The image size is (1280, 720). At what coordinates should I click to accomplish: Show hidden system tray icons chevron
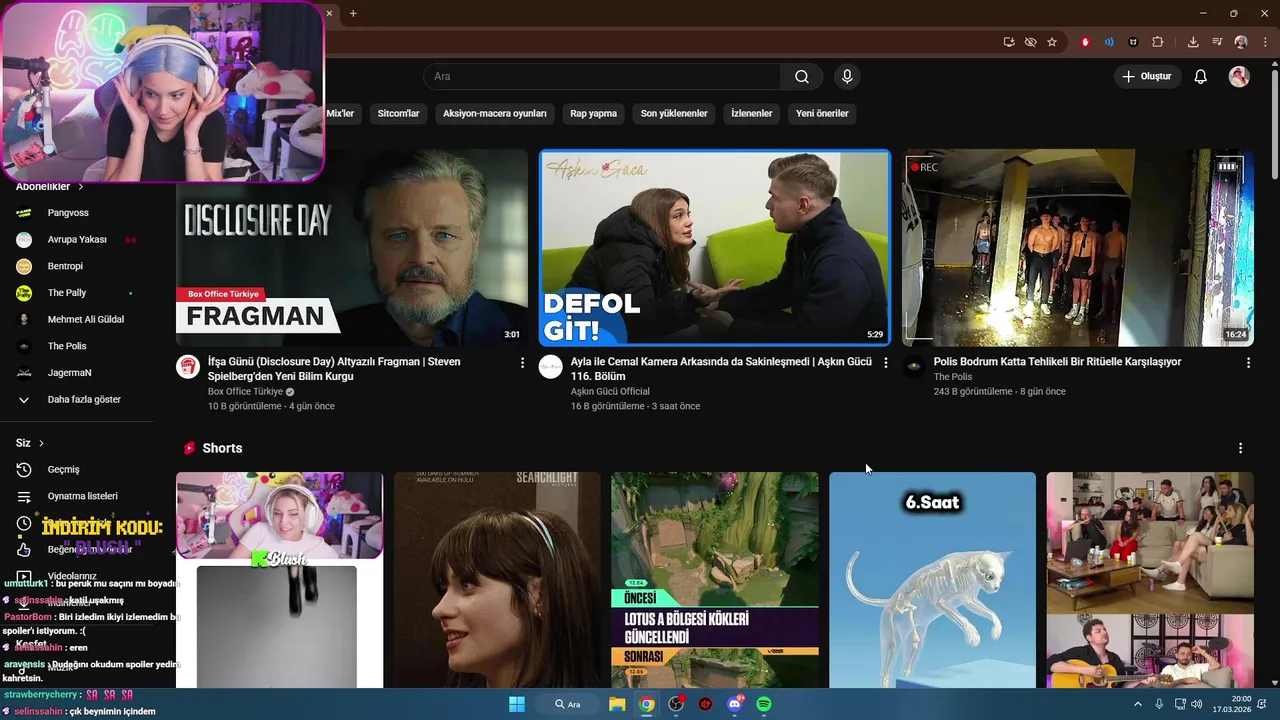click(x=1138, y=704)
